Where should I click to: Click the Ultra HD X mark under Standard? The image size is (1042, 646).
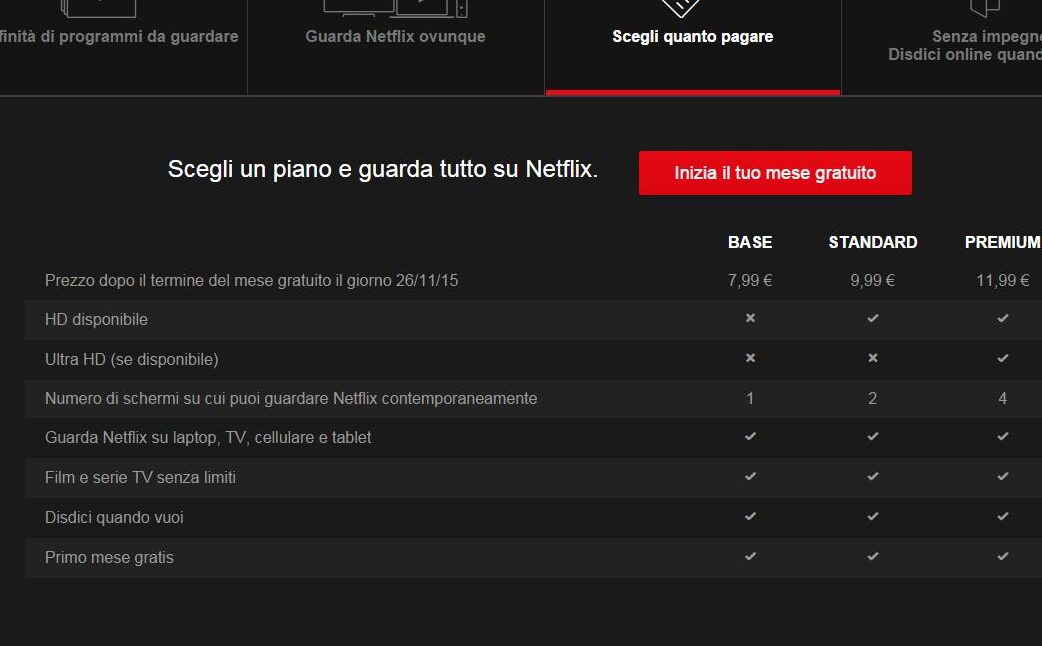(x=873, y=358)
